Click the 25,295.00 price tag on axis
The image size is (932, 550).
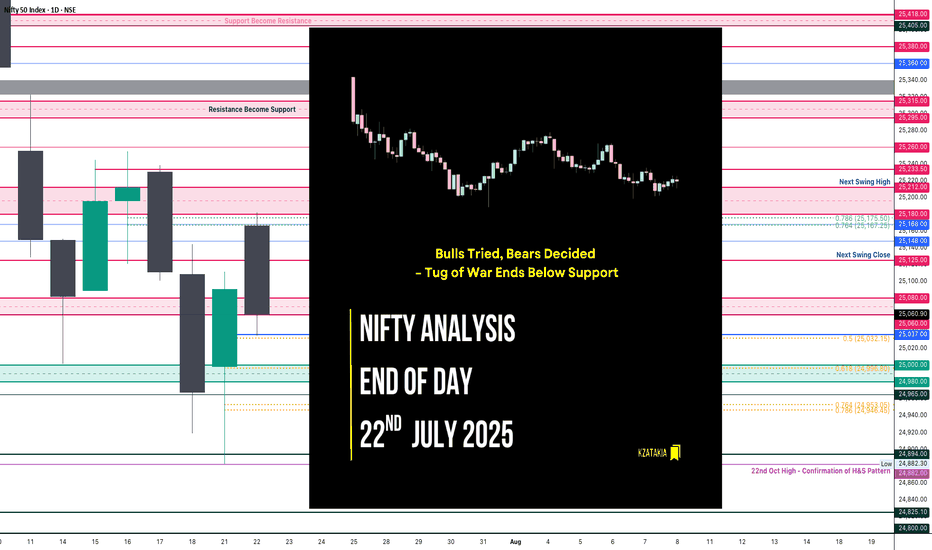click(912, 118)
